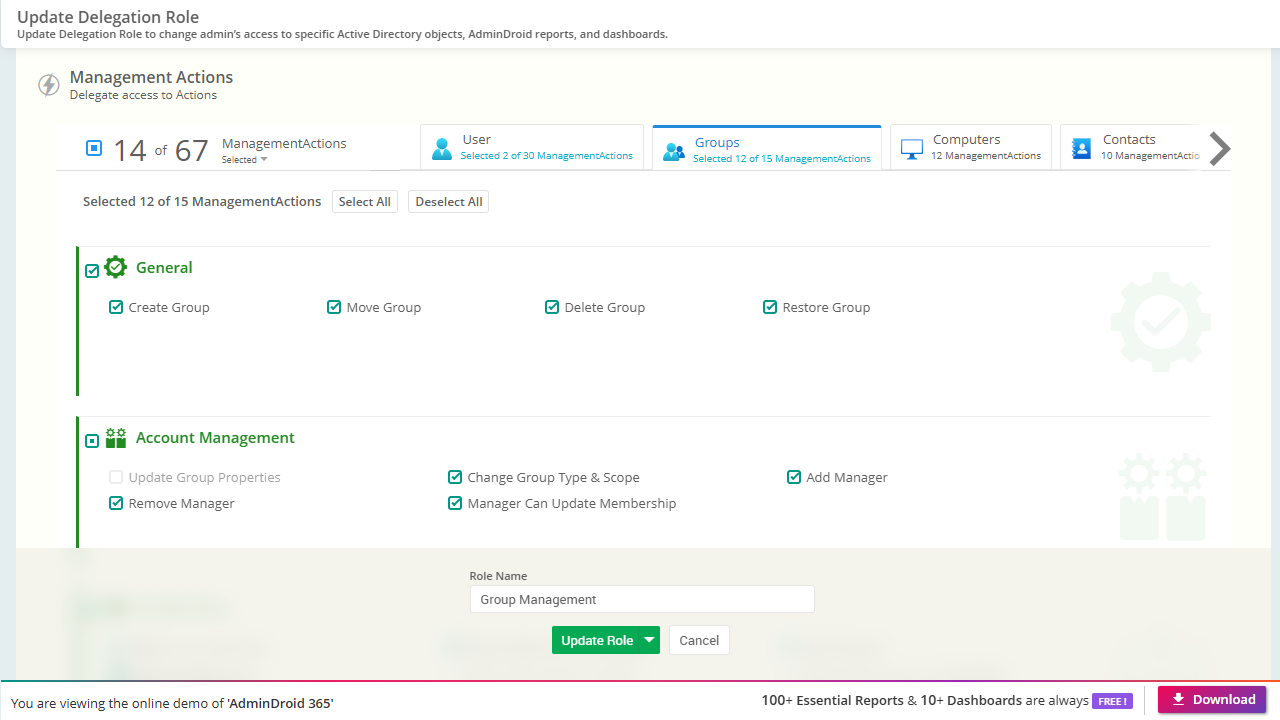Toggle the Account Management section checkbox
Image resolution: width=1280 pixels, height=720 pixels.
92,441
